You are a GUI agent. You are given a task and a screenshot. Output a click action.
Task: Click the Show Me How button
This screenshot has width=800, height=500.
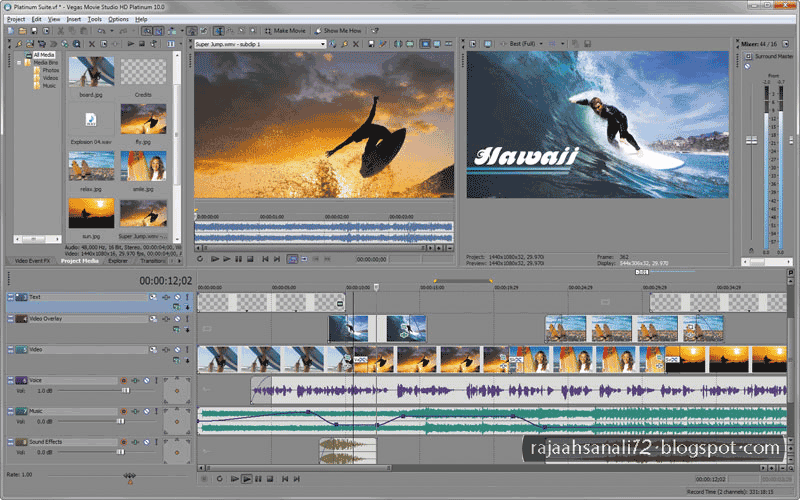[338, 31]
